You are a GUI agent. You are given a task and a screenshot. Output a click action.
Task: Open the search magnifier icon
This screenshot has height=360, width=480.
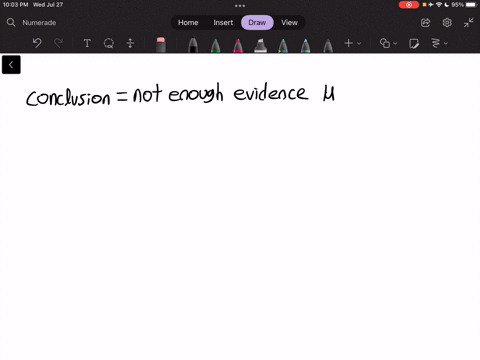[11, 22]
